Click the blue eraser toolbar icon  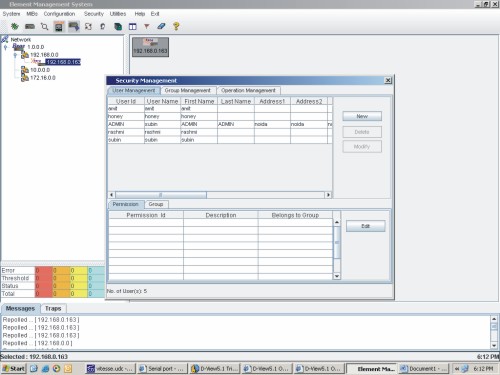click(x=161, y=26)
